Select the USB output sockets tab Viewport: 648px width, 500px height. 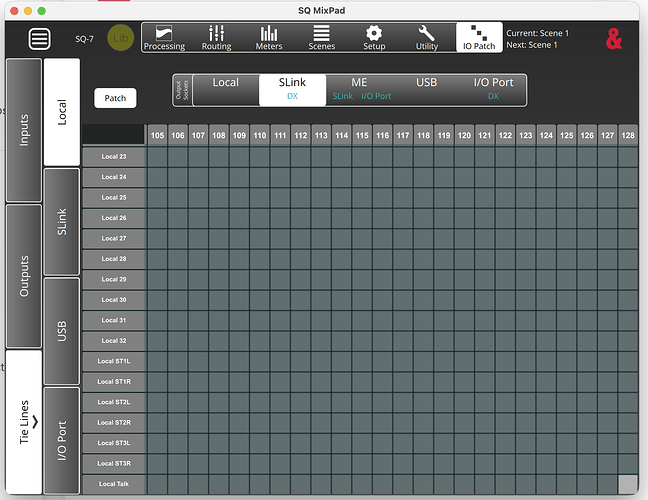click(x=426, y=90)
